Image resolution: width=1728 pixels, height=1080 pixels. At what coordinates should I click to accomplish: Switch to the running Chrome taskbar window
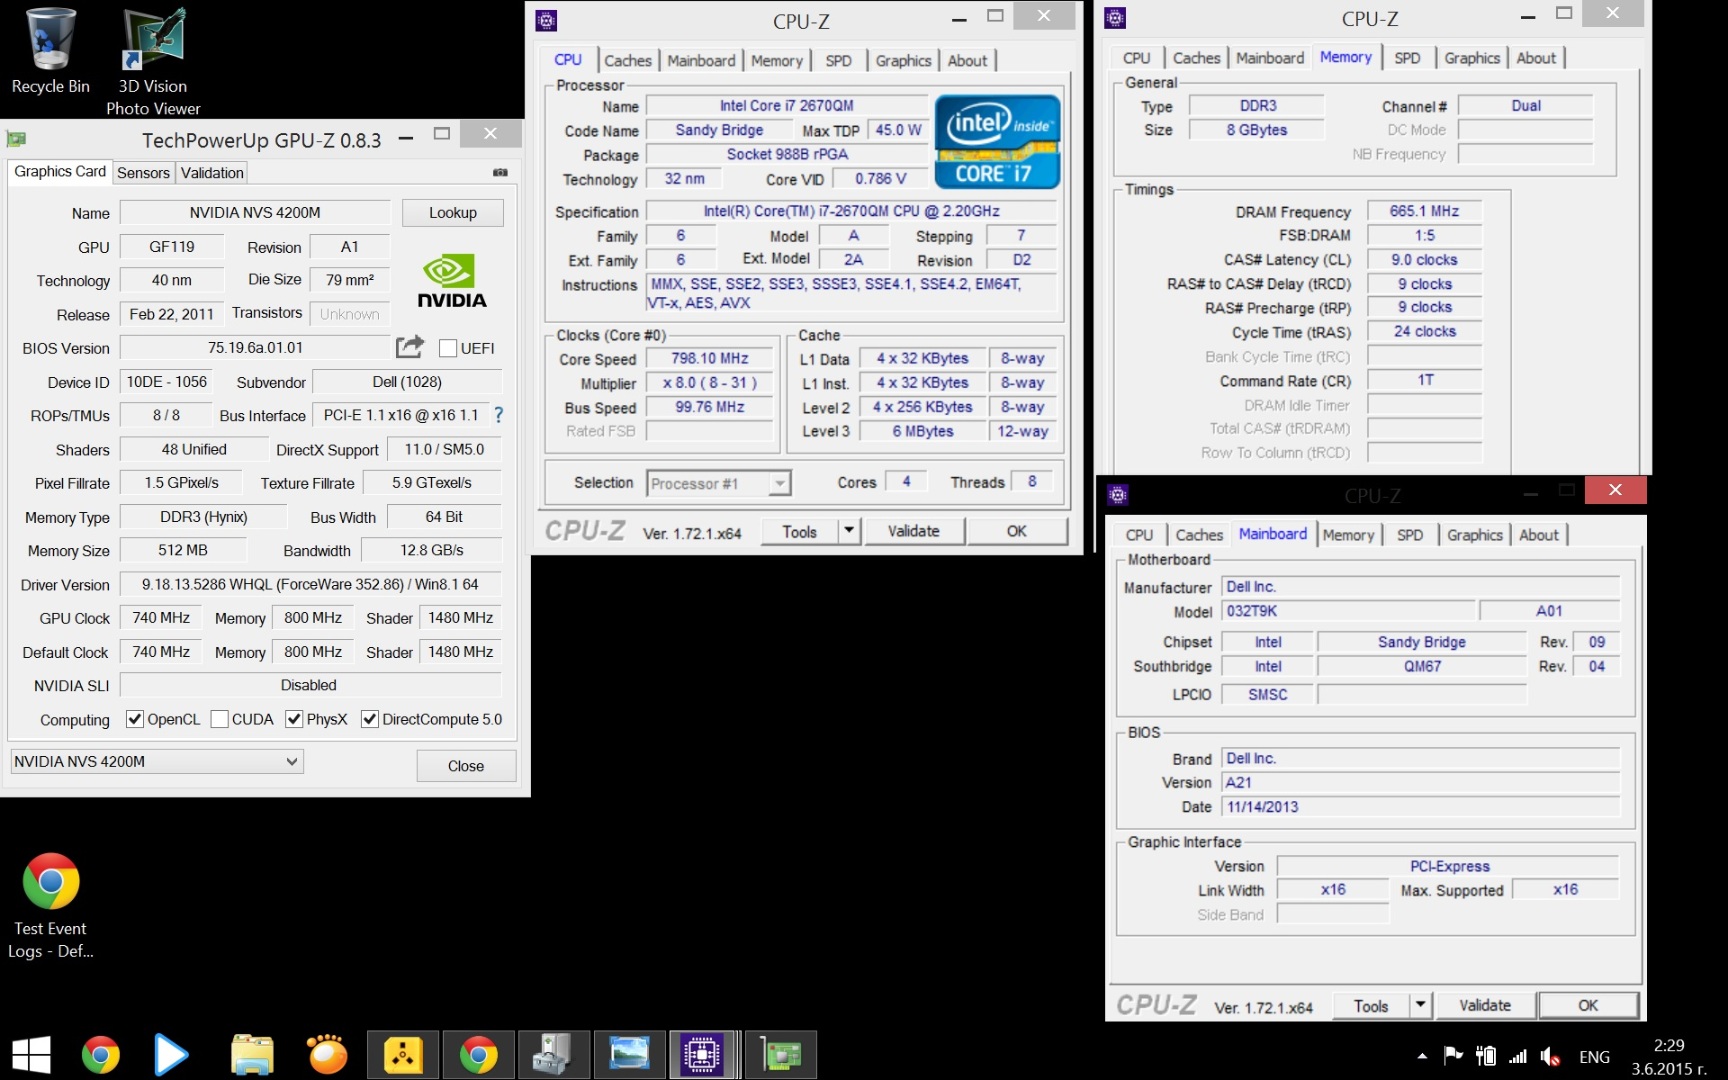point(478,1055)
